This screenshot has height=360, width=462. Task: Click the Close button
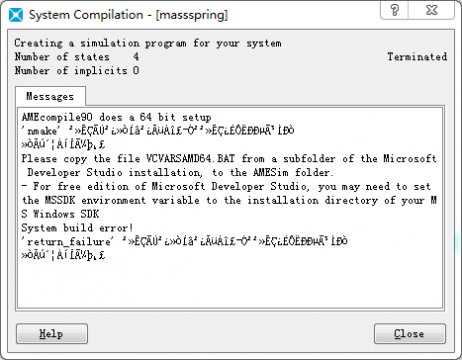[410, 333]
